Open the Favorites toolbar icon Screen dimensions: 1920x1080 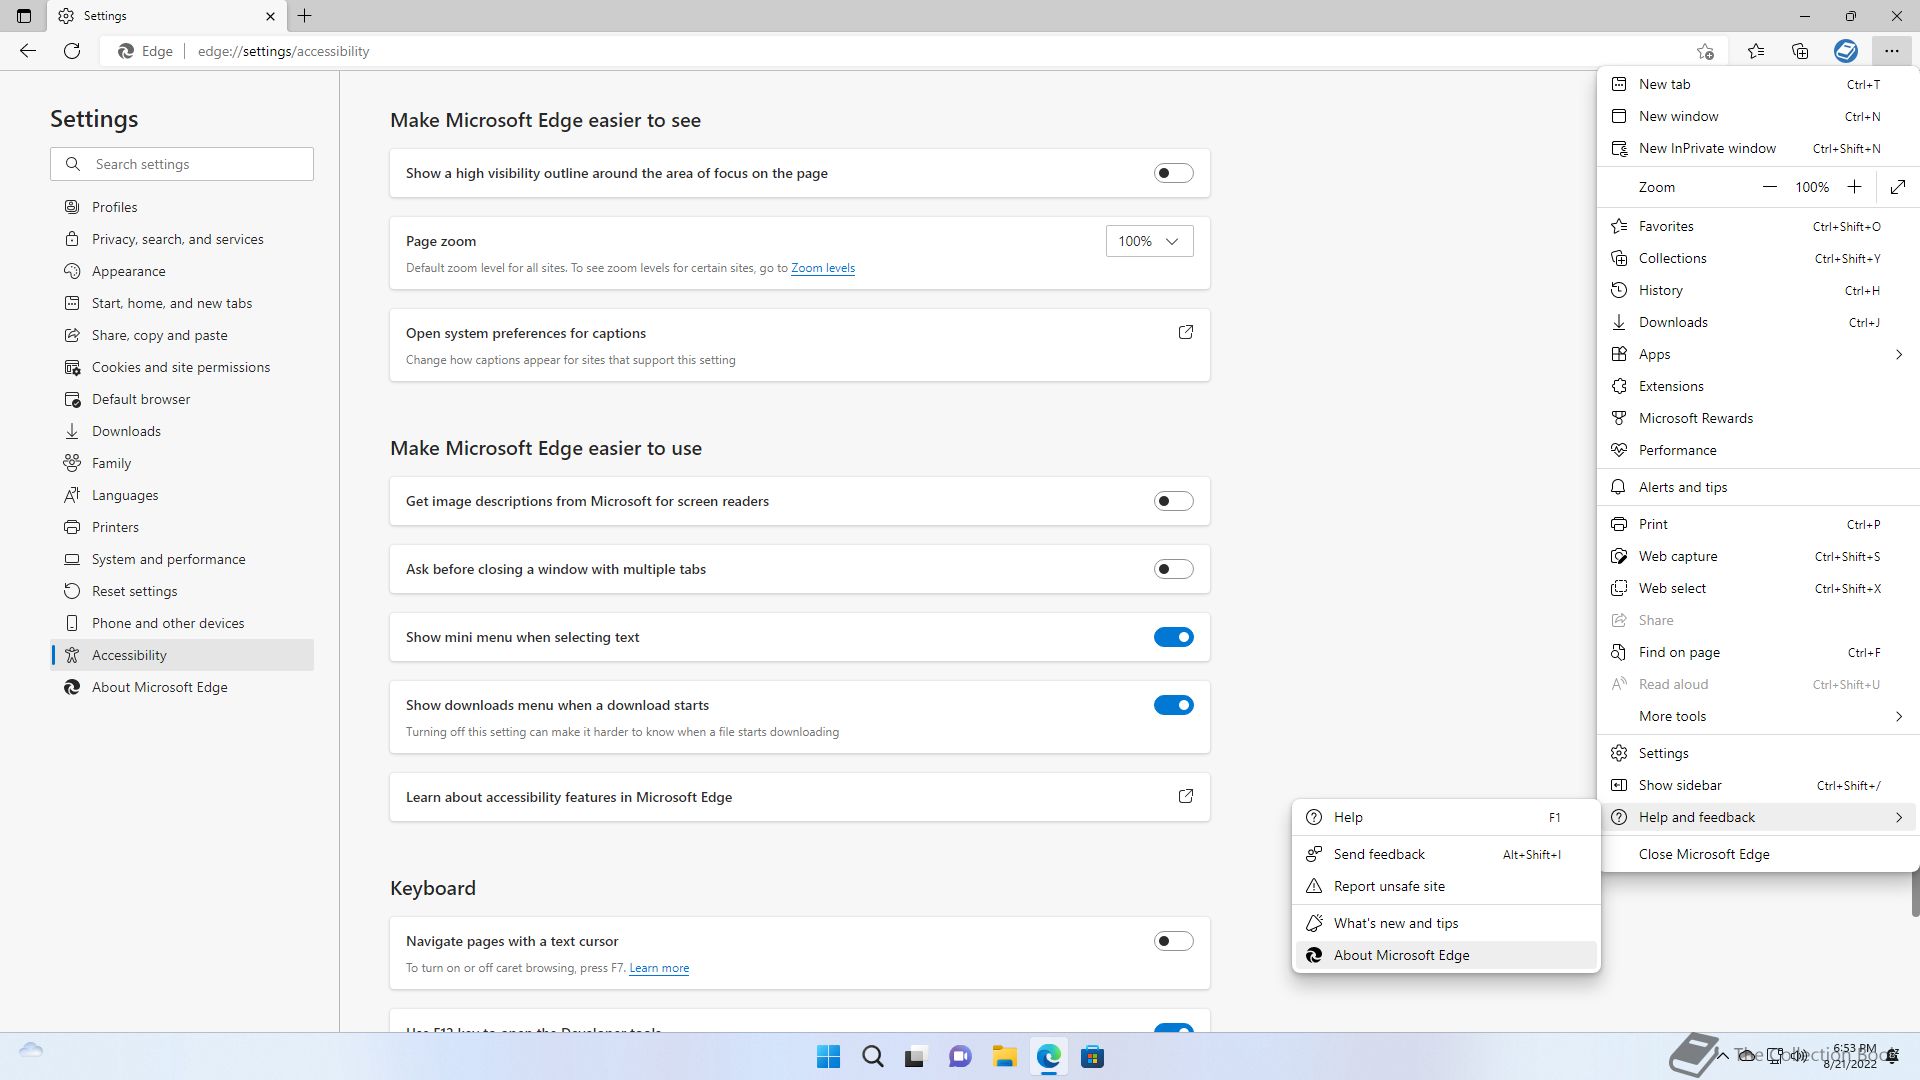(x=1756, y=51)
